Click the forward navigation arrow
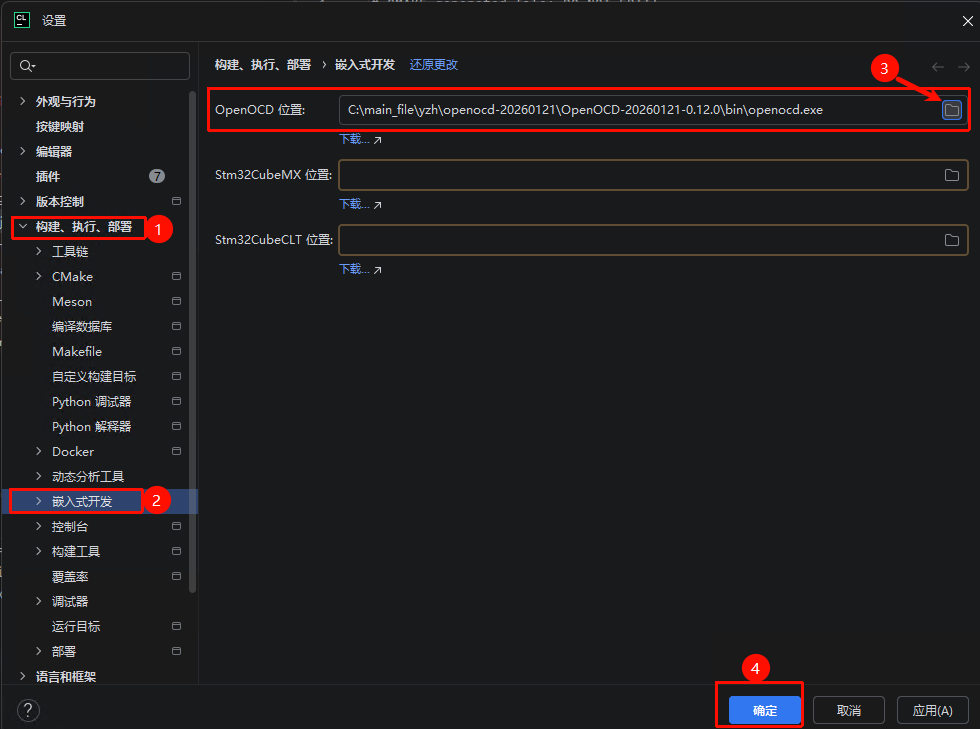Viewport: 980px width, 729px height. (x=964, y=67)
